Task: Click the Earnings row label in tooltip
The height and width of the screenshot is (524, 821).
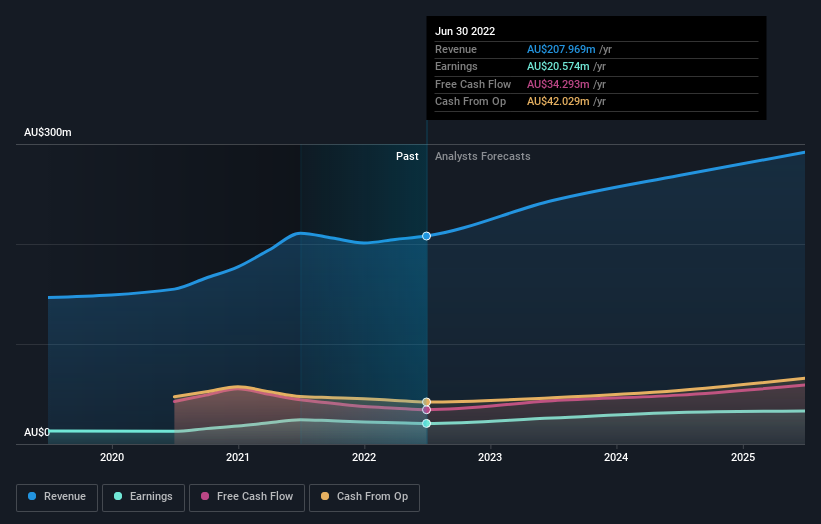Action: 456,66
